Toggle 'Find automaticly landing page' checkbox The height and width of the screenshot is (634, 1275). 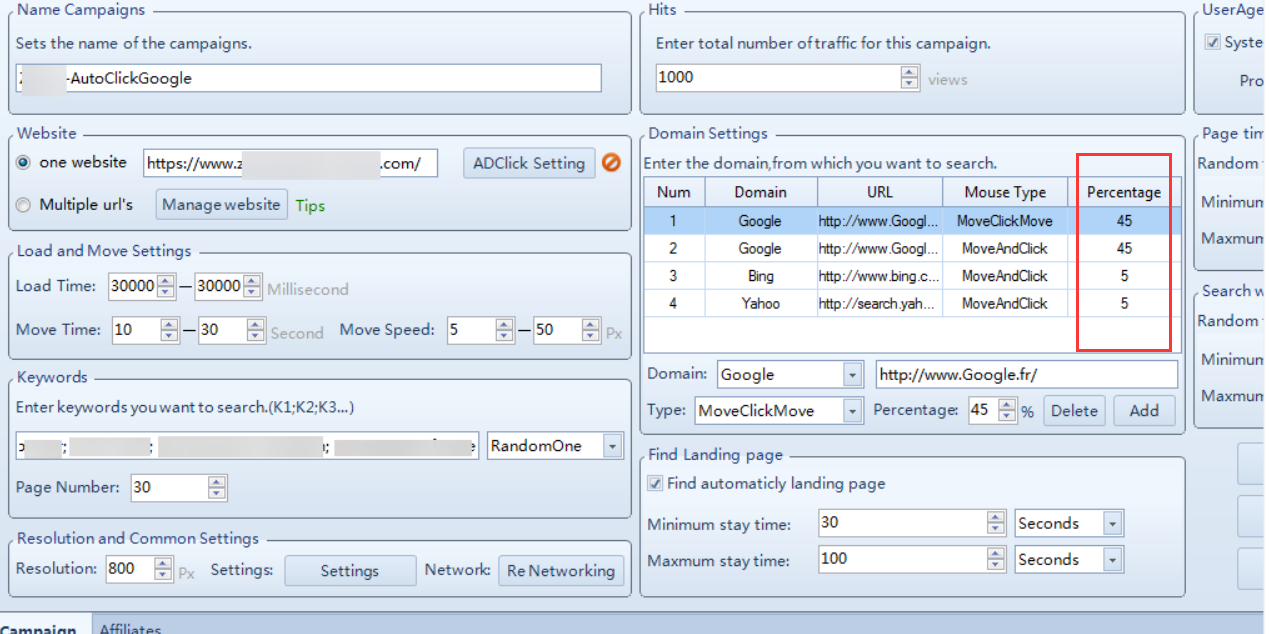655,484
